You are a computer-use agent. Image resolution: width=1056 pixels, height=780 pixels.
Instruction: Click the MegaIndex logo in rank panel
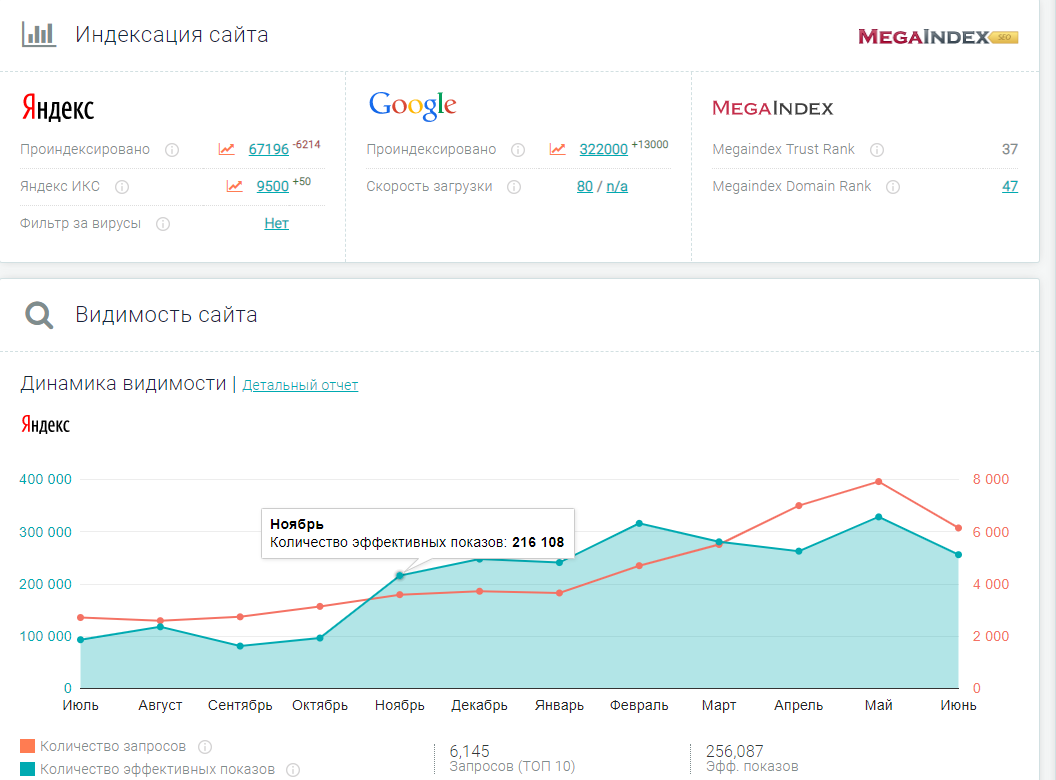click(772, 108)
